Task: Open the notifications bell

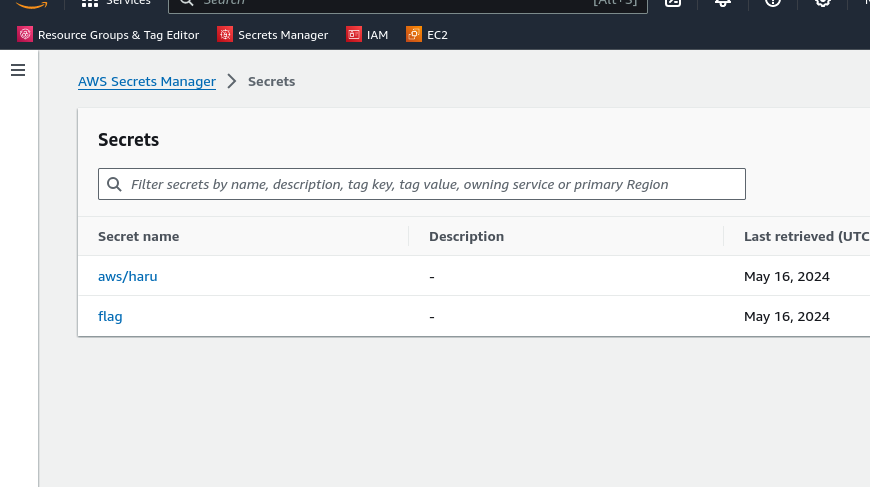Action: [723, 3]
